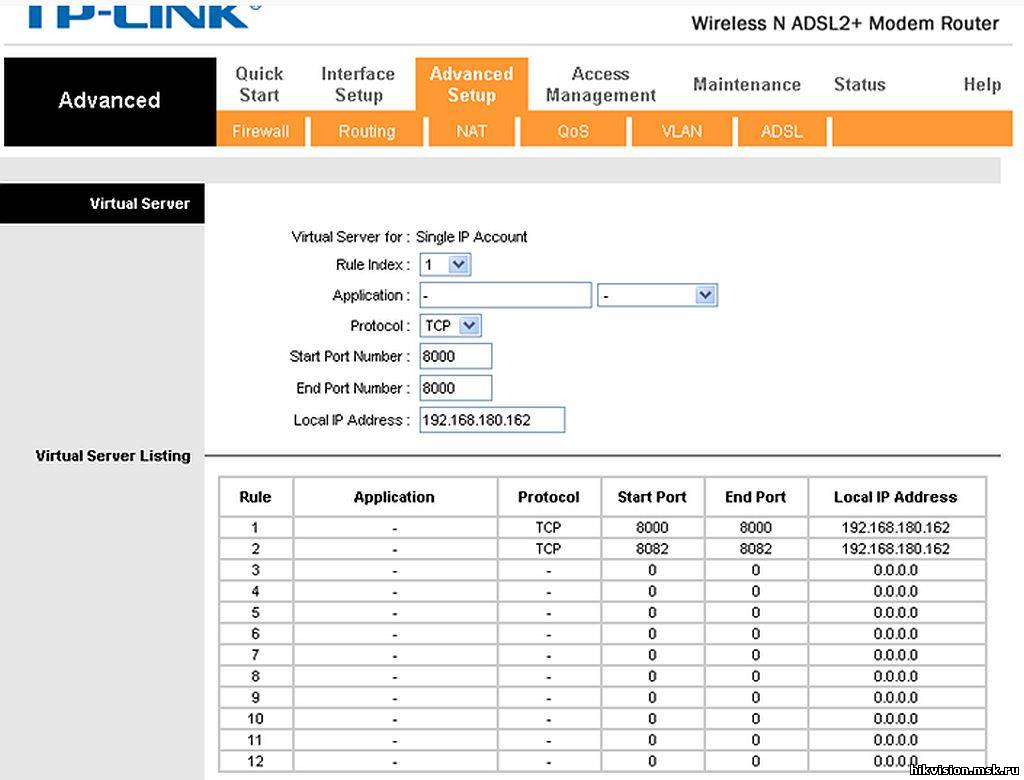Open the NAT submenu
The width and height of the screenshot is (1024, 780).
pyautogui.click(x=472, y=131)
